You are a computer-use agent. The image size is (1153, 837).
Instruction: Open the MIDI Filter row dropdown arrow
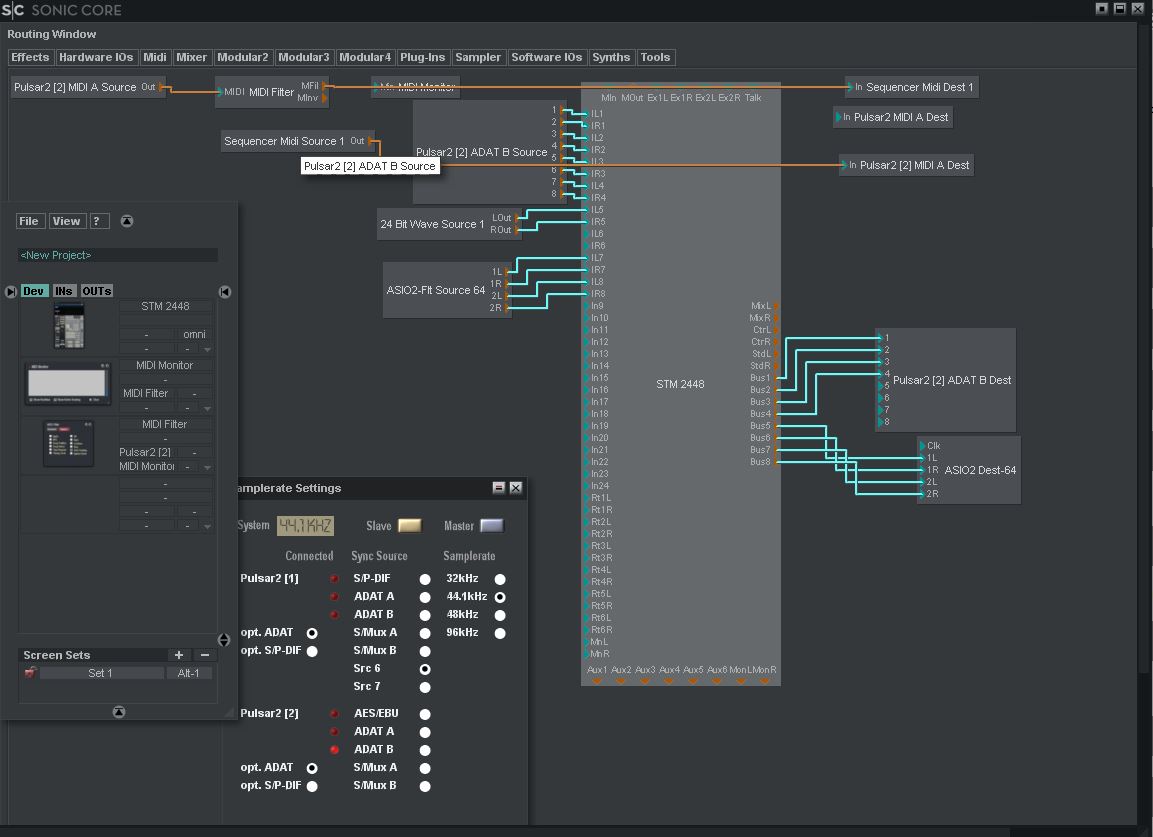pyautogui.click(x=207, y=467)
